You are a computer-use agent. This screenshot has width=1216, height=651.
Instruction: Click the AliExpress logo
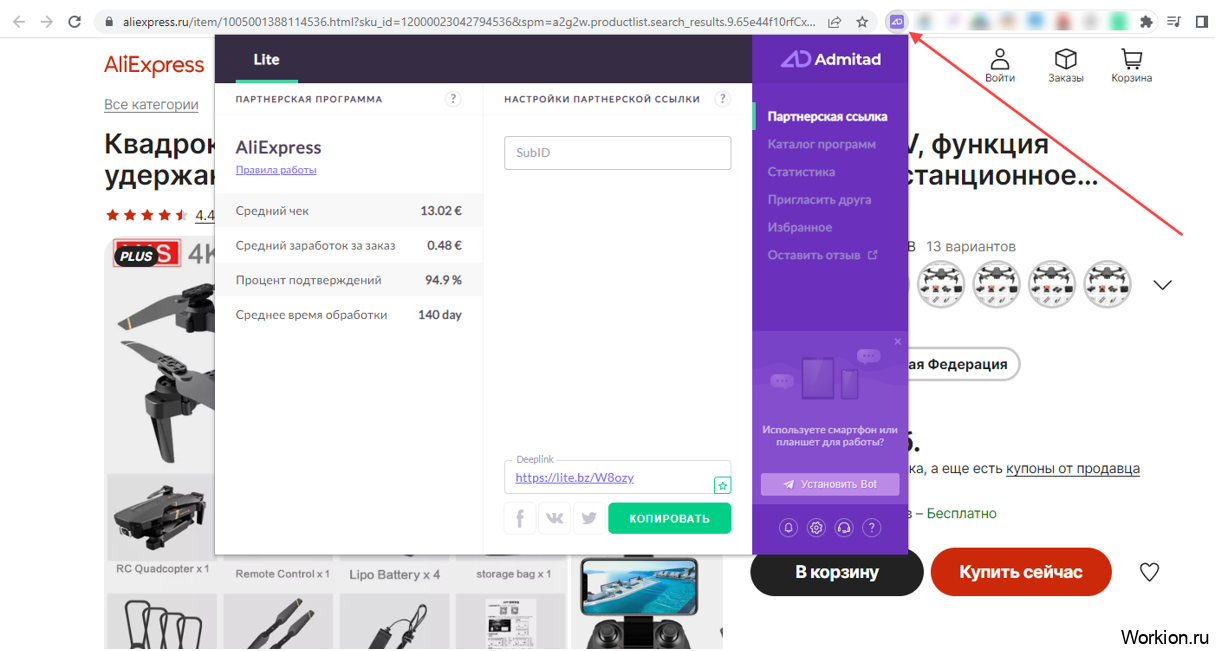[x=154, y=65]
